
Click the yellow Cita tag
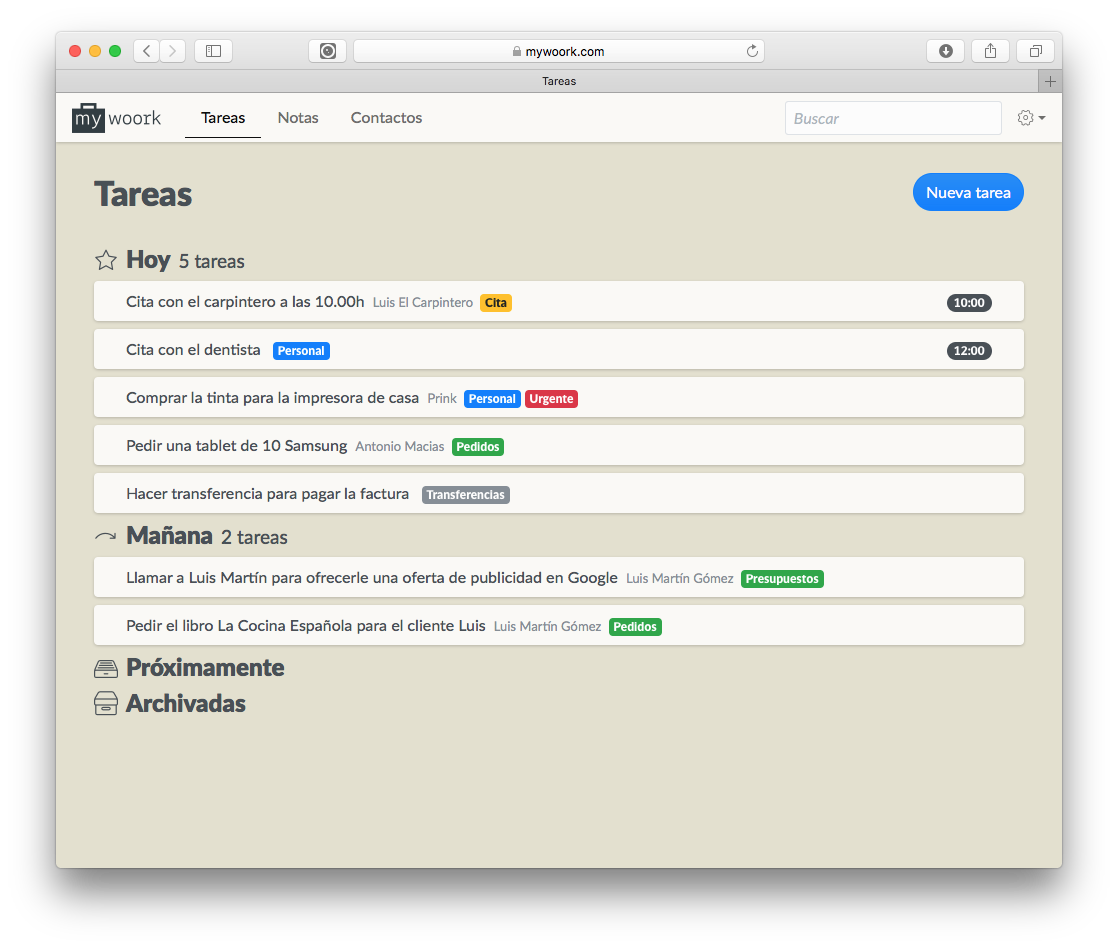point(496,303)
